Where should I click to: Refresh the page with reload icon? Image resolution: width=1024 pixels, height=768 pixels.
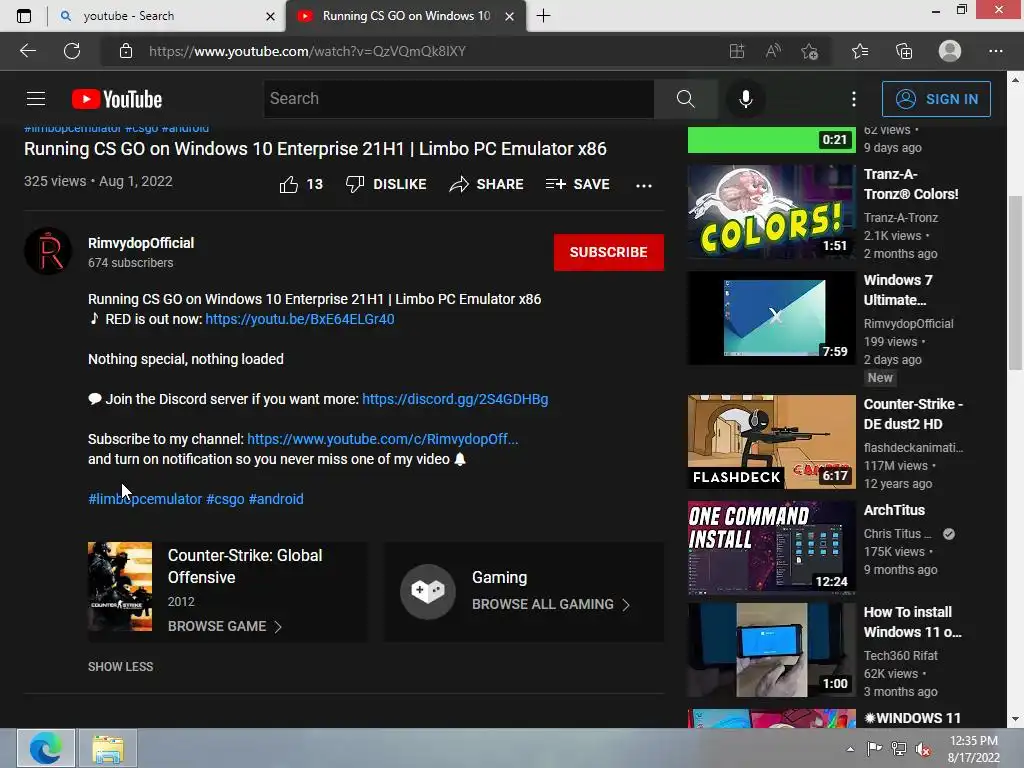[72, 51]
